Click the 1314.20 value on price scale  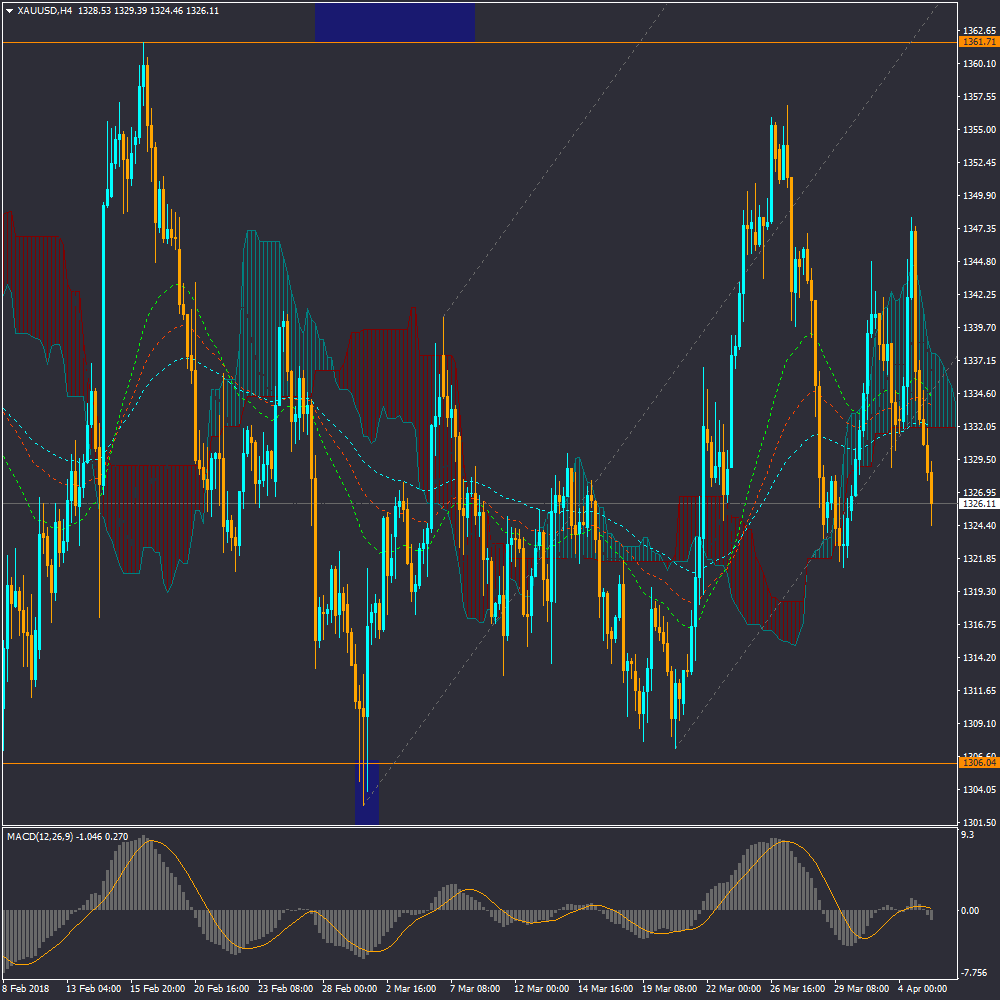[x=976, y=658]
